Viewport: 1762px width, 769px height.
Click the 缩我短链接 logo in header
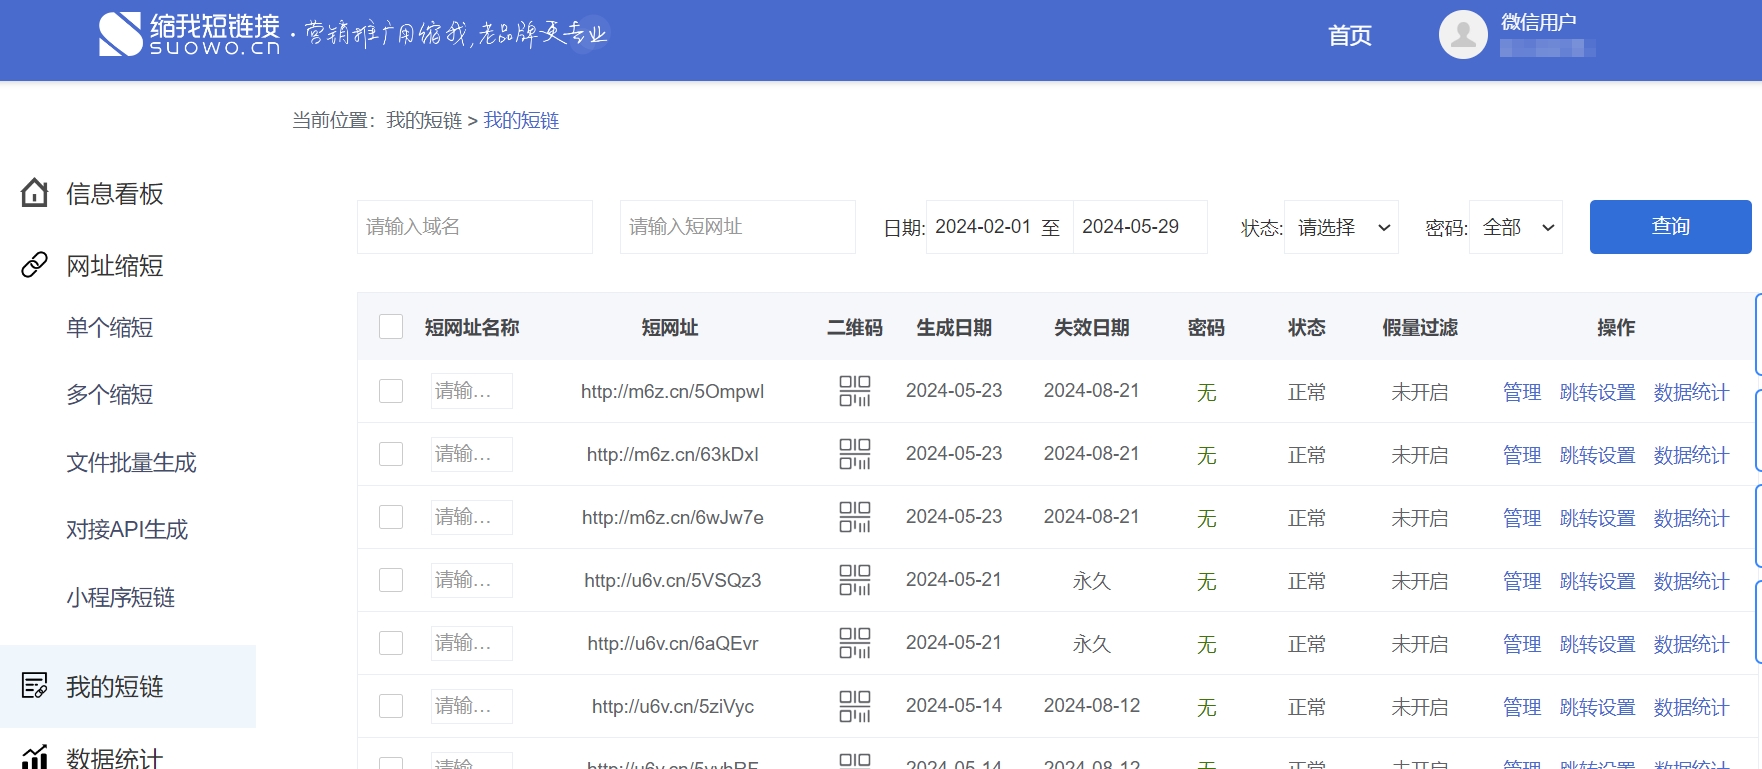(190, 35)
